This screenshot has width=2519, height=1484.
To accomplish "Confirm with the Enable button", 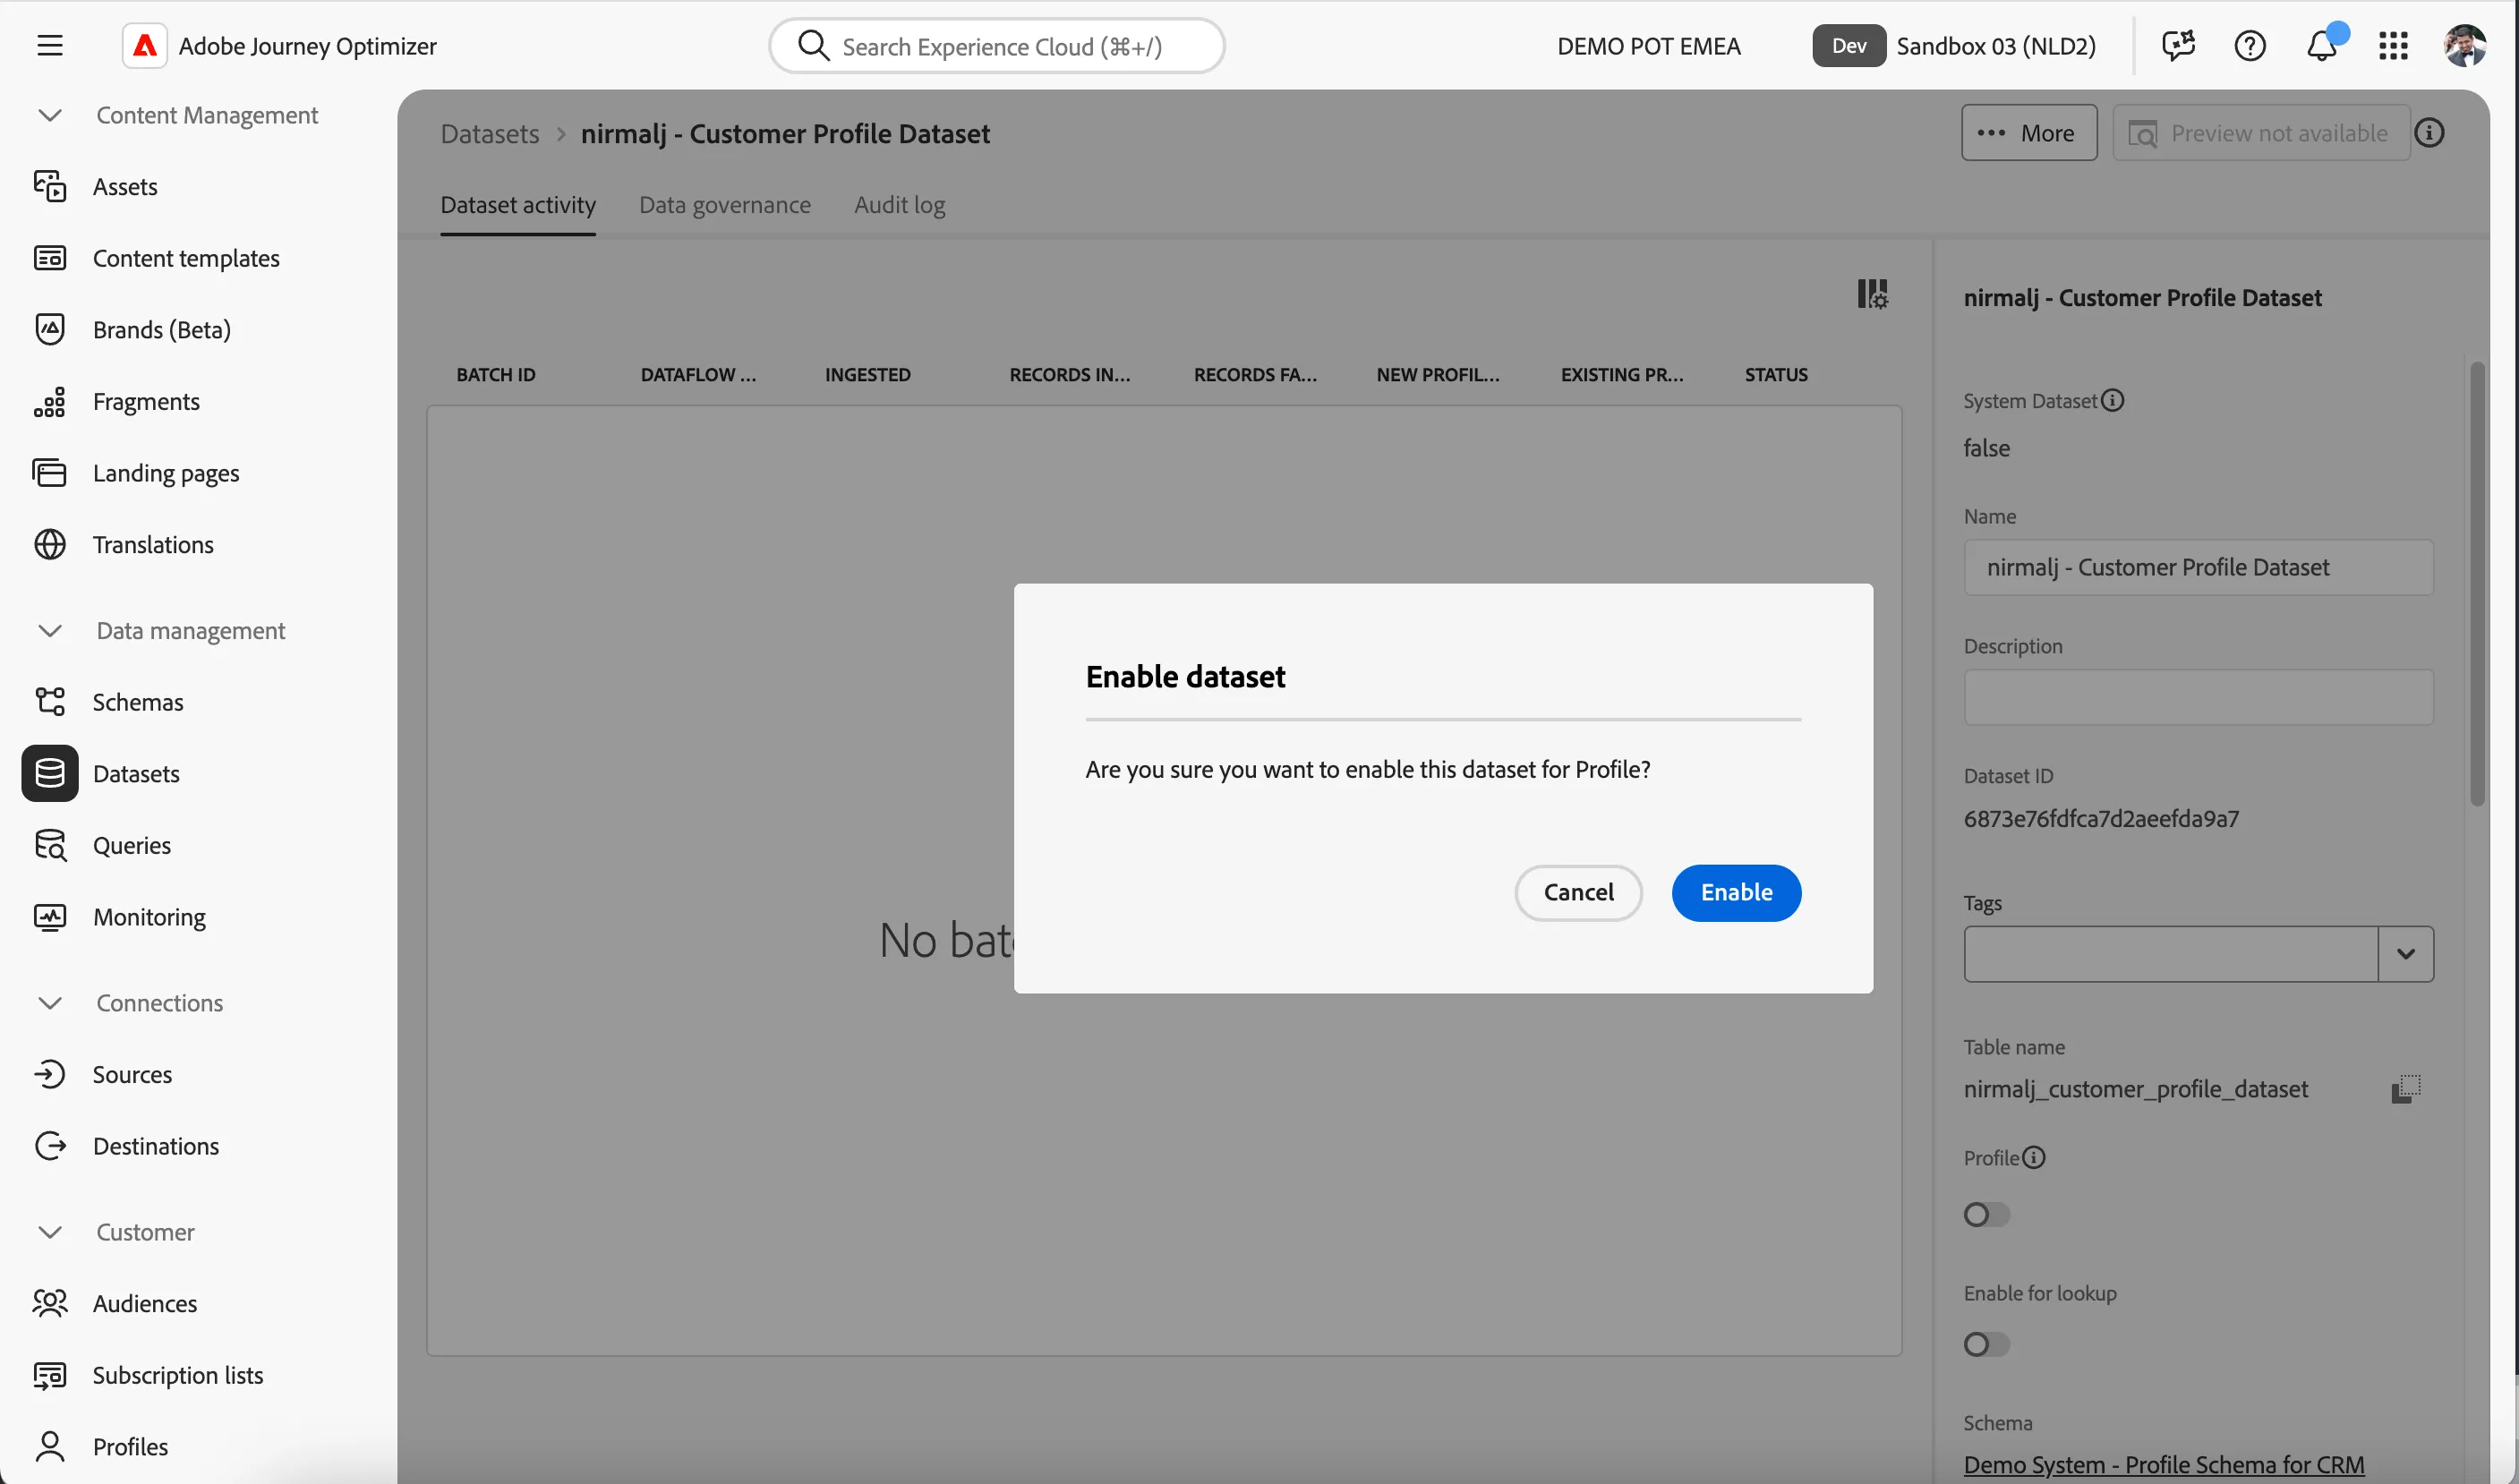I will 1737,893.
